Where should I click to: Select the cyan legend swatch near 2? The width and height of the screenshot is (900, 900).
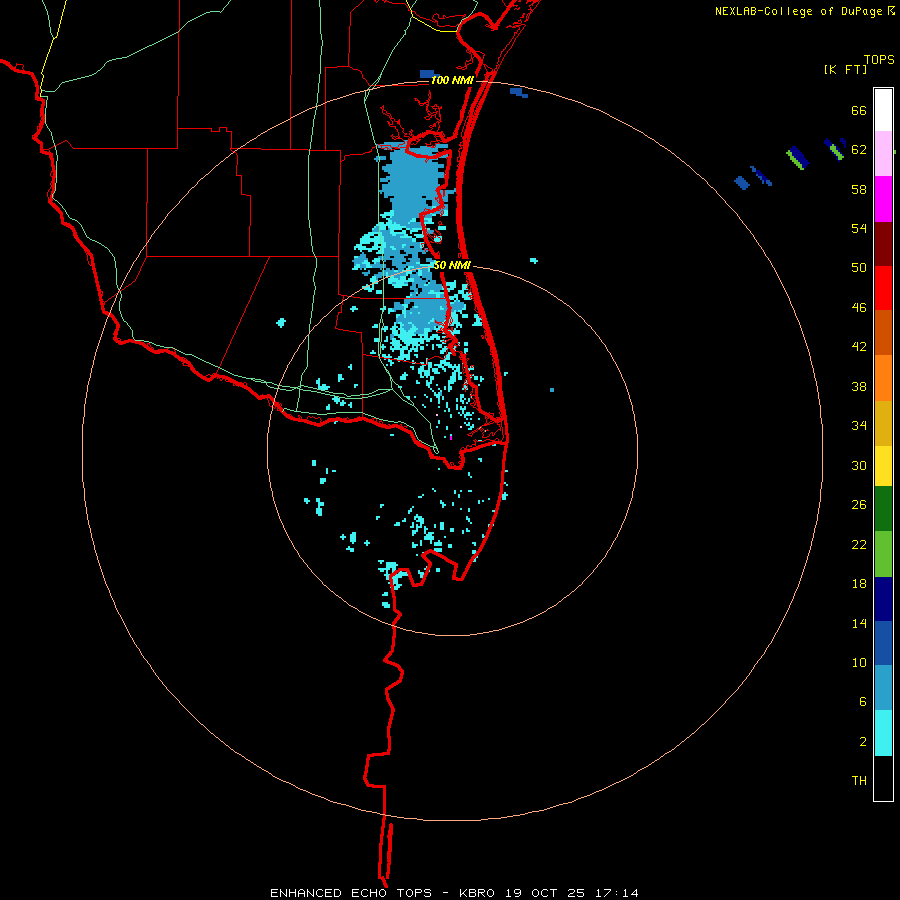(x=883, y=733)
